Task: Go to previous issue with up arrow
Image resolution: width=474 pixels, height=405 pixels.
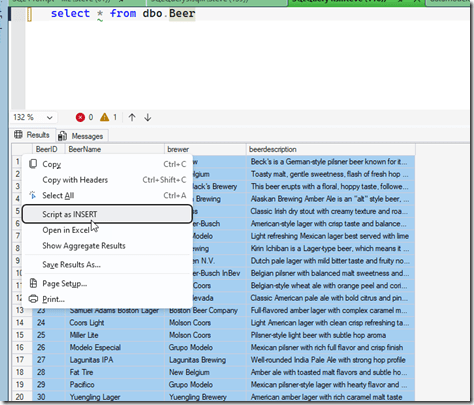Action: click(x=132, y=117)
